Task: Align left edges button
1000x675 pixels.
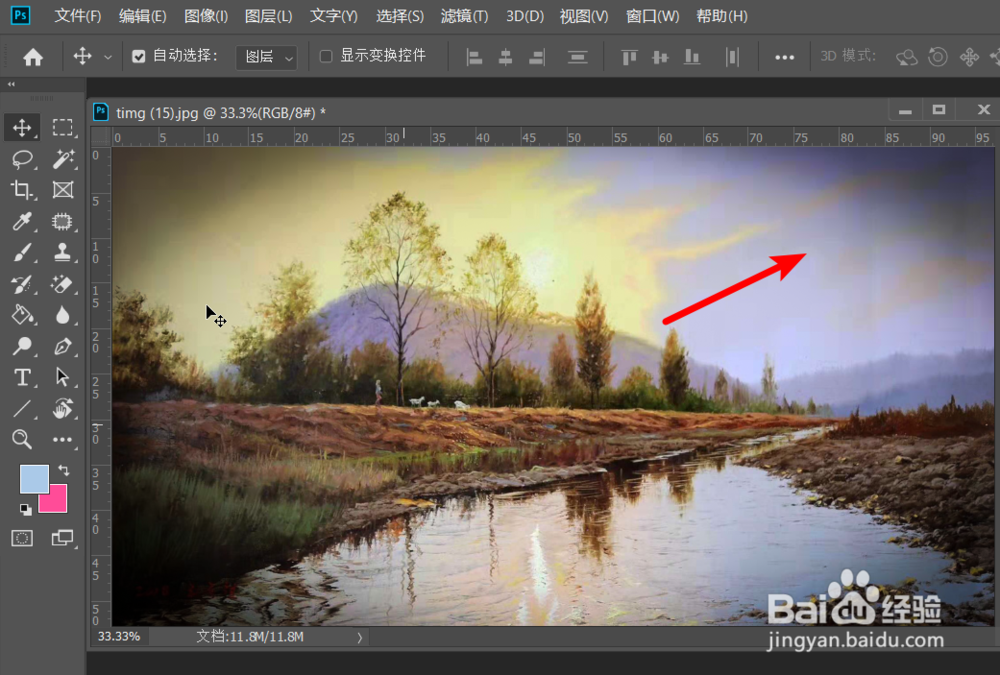Action: 474,57
